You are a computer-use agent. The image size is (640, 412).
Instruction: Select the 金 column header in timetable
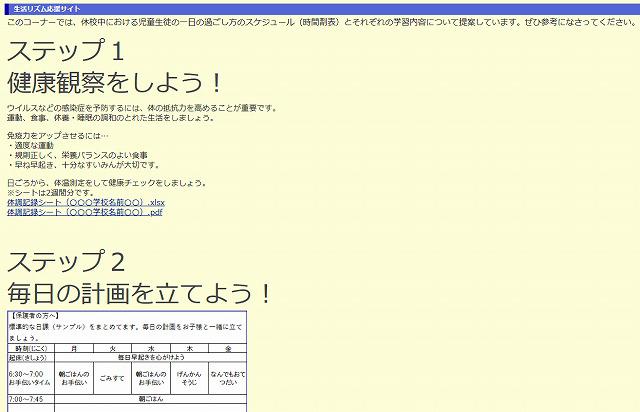[227, 348]
